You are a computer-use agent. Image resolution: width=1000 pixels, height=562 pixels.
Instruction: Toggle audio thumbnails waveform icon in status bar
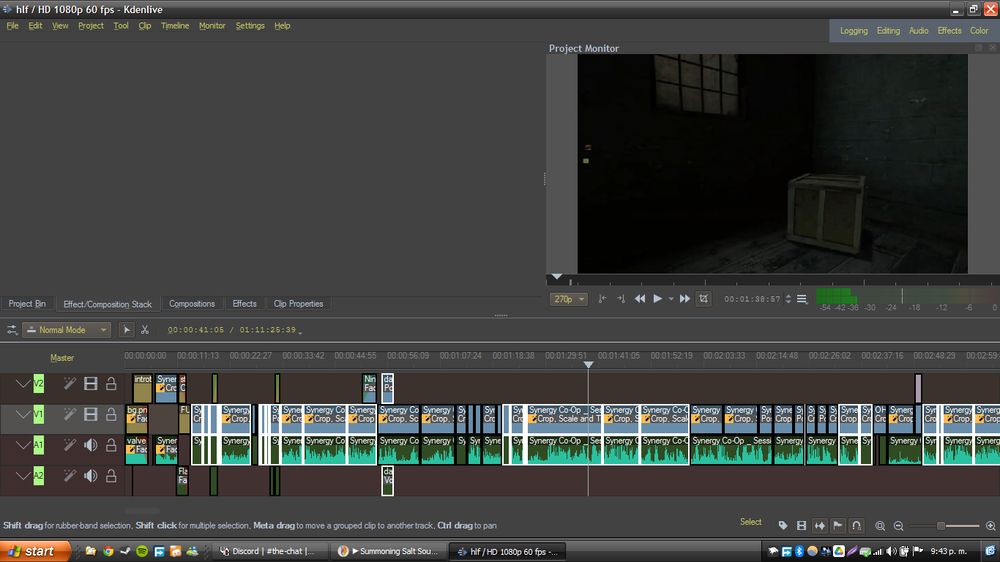pos(820,526)
